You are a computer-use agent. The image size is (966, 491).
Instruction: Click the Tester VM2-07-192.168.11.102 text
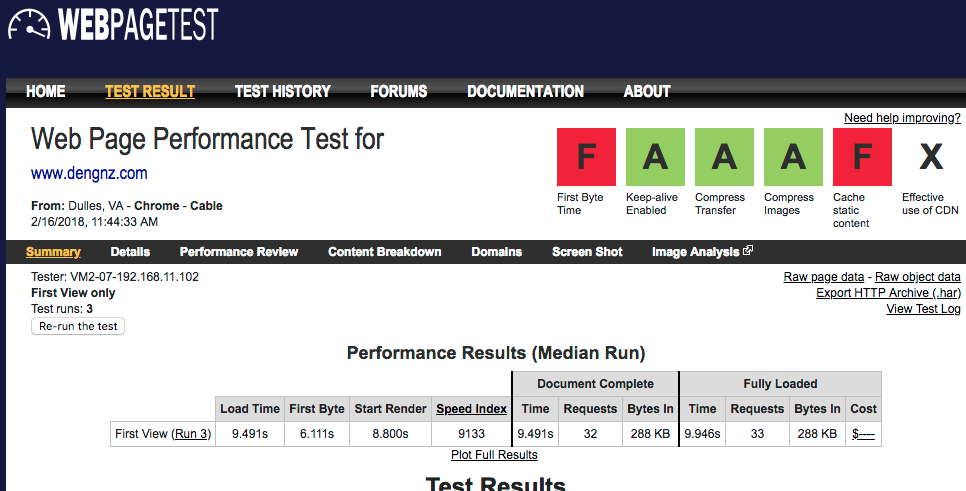(x=115, y=277)
